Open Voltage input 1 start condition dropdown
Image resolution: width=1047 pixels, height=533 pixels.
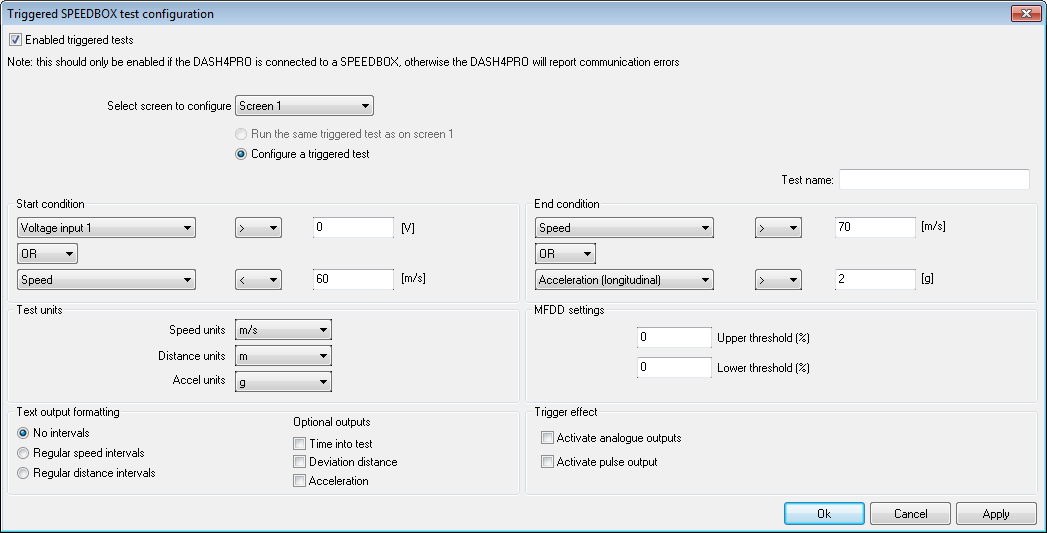click(105, 228)
